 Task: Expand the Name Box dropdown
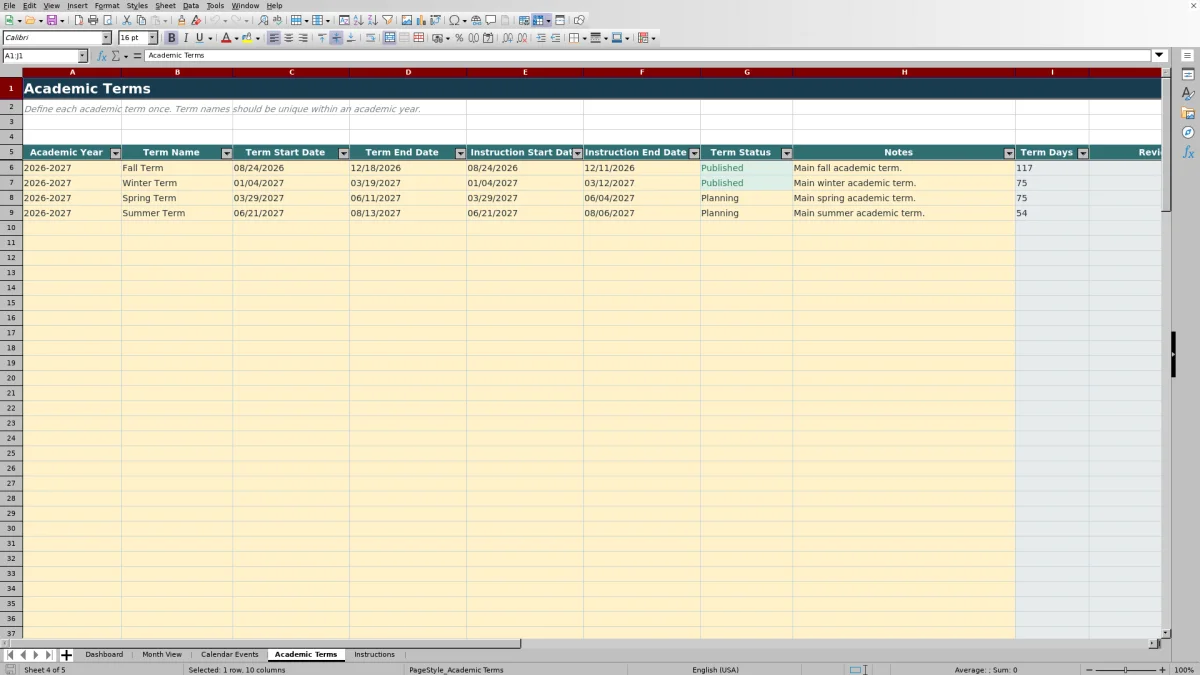(x=82, y=56)
